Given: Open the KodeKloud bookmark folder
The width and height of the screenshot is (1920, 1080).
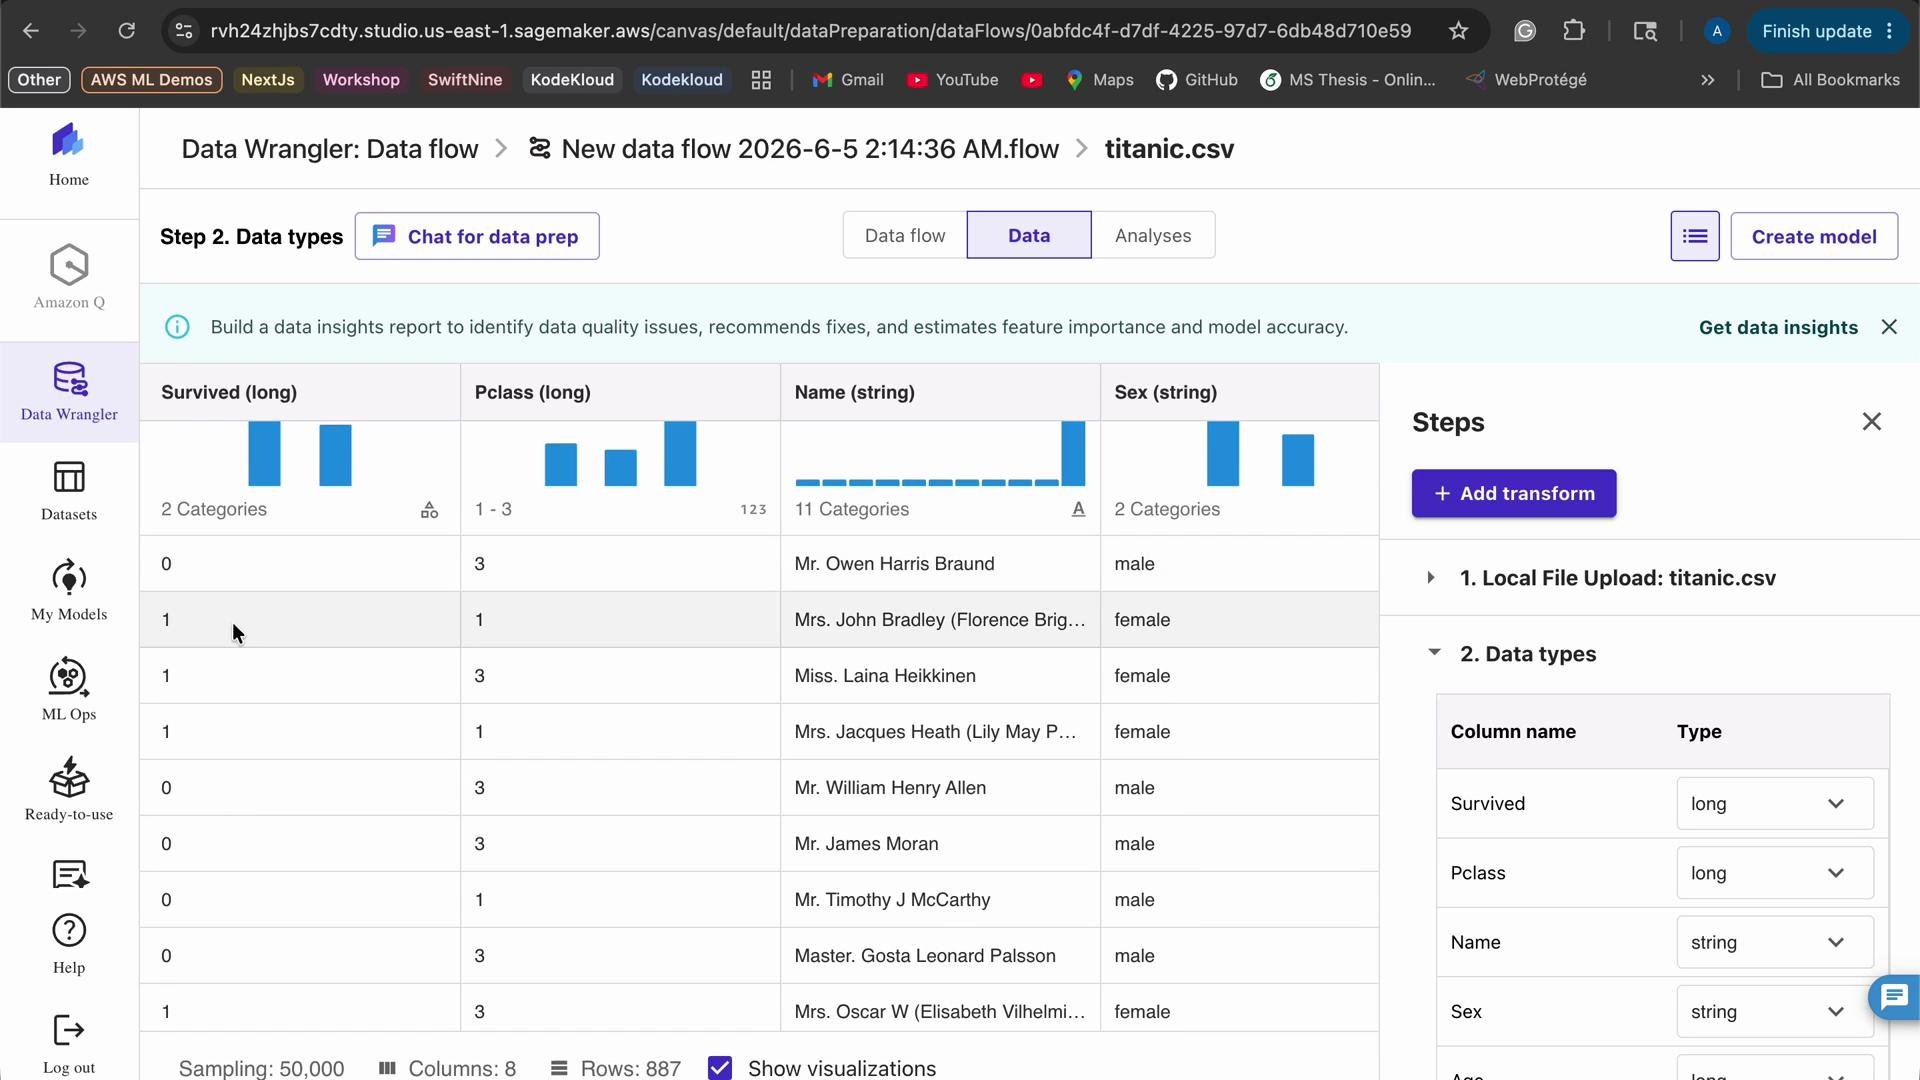Looking at the screenshot, I should coord(572,80).
